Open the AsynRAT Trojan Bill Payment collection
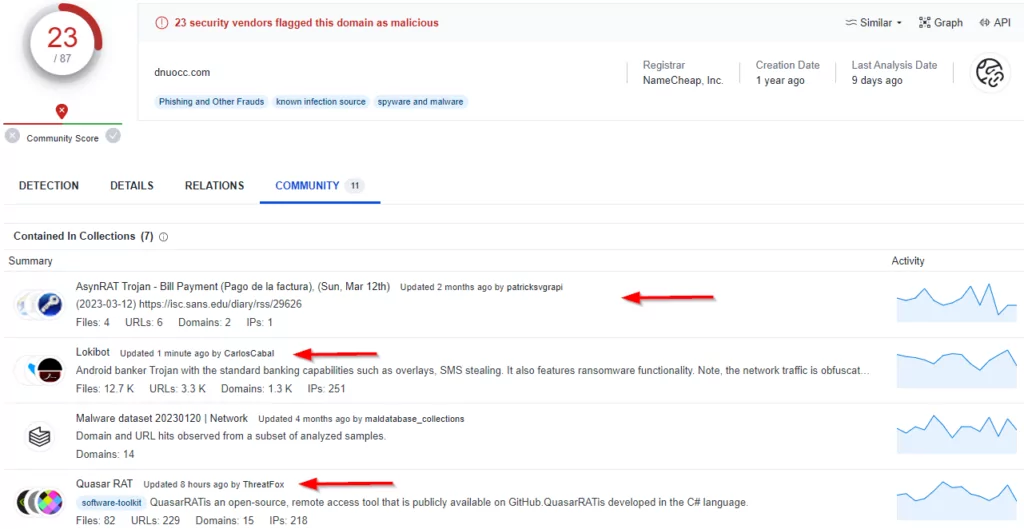The image size is (1024, 529). [233, 286]
